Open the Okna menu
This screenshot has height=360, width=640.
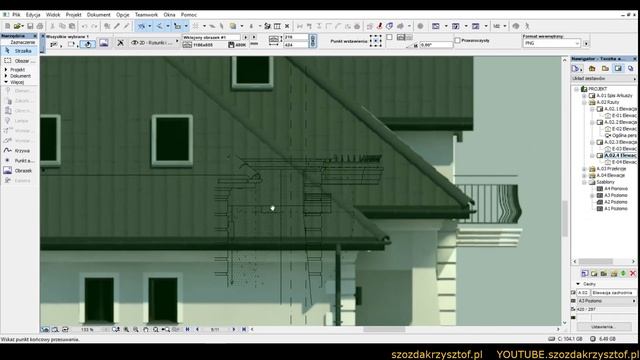click(169, 15)
